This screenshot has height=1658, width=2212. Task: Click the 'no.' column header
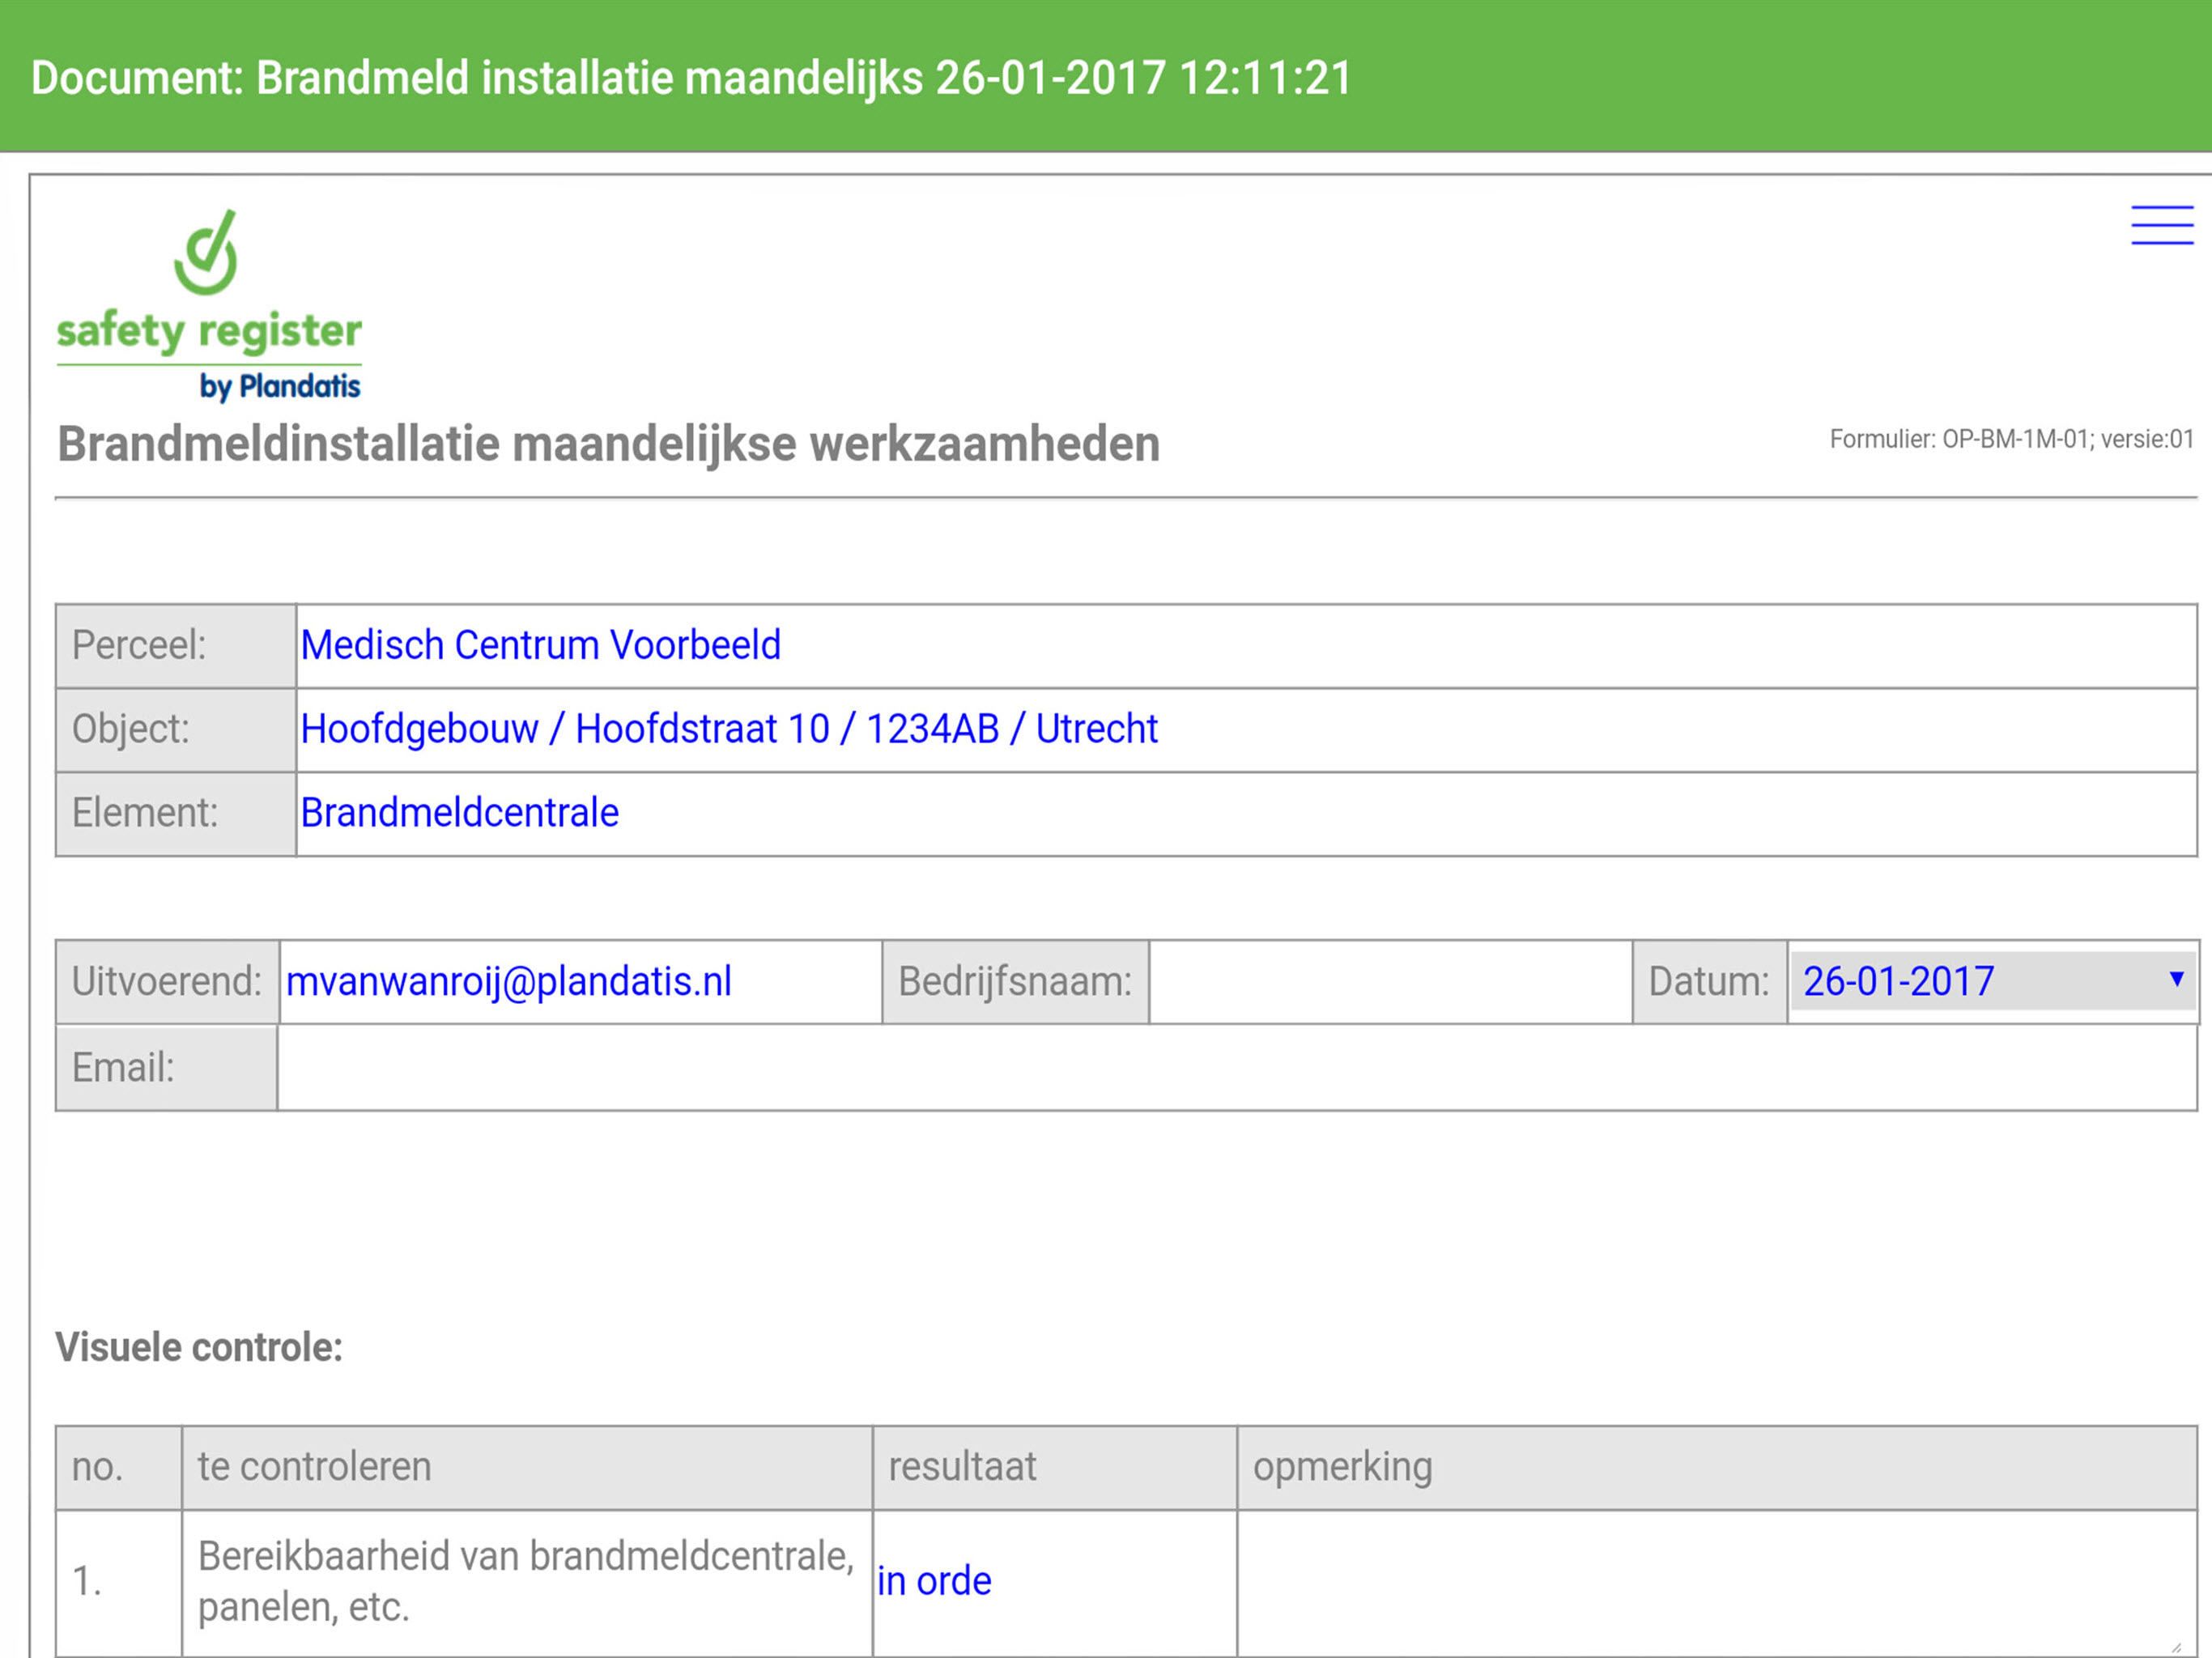(x=119, y=1468)
